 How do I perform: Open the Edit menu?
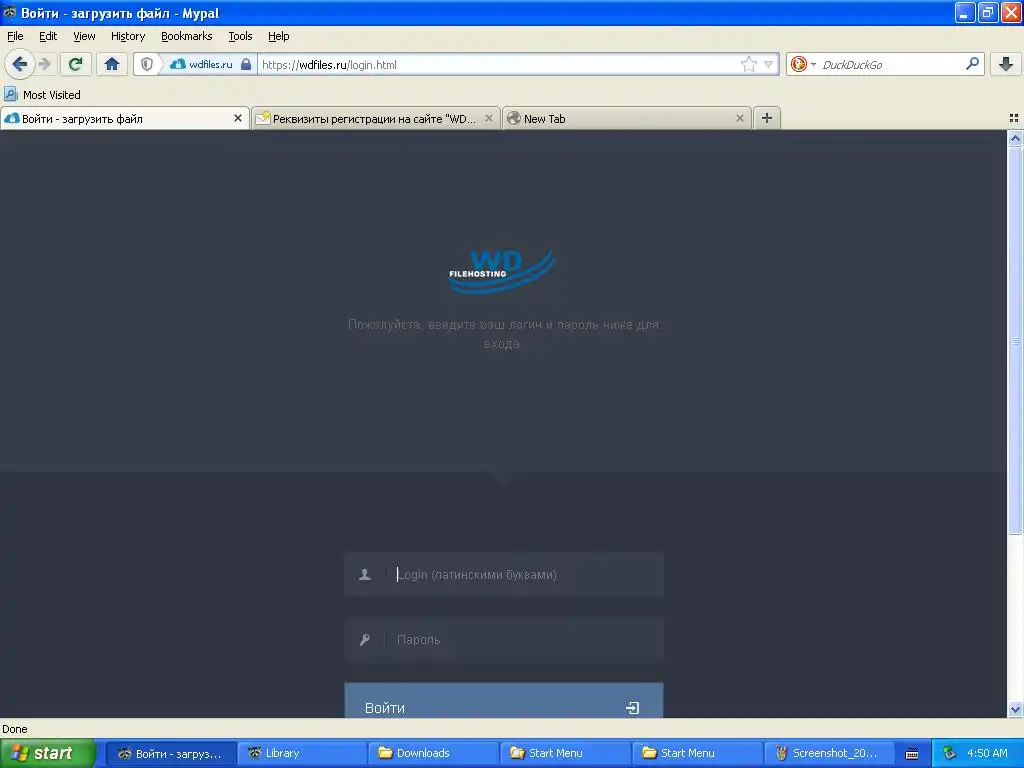48,36
